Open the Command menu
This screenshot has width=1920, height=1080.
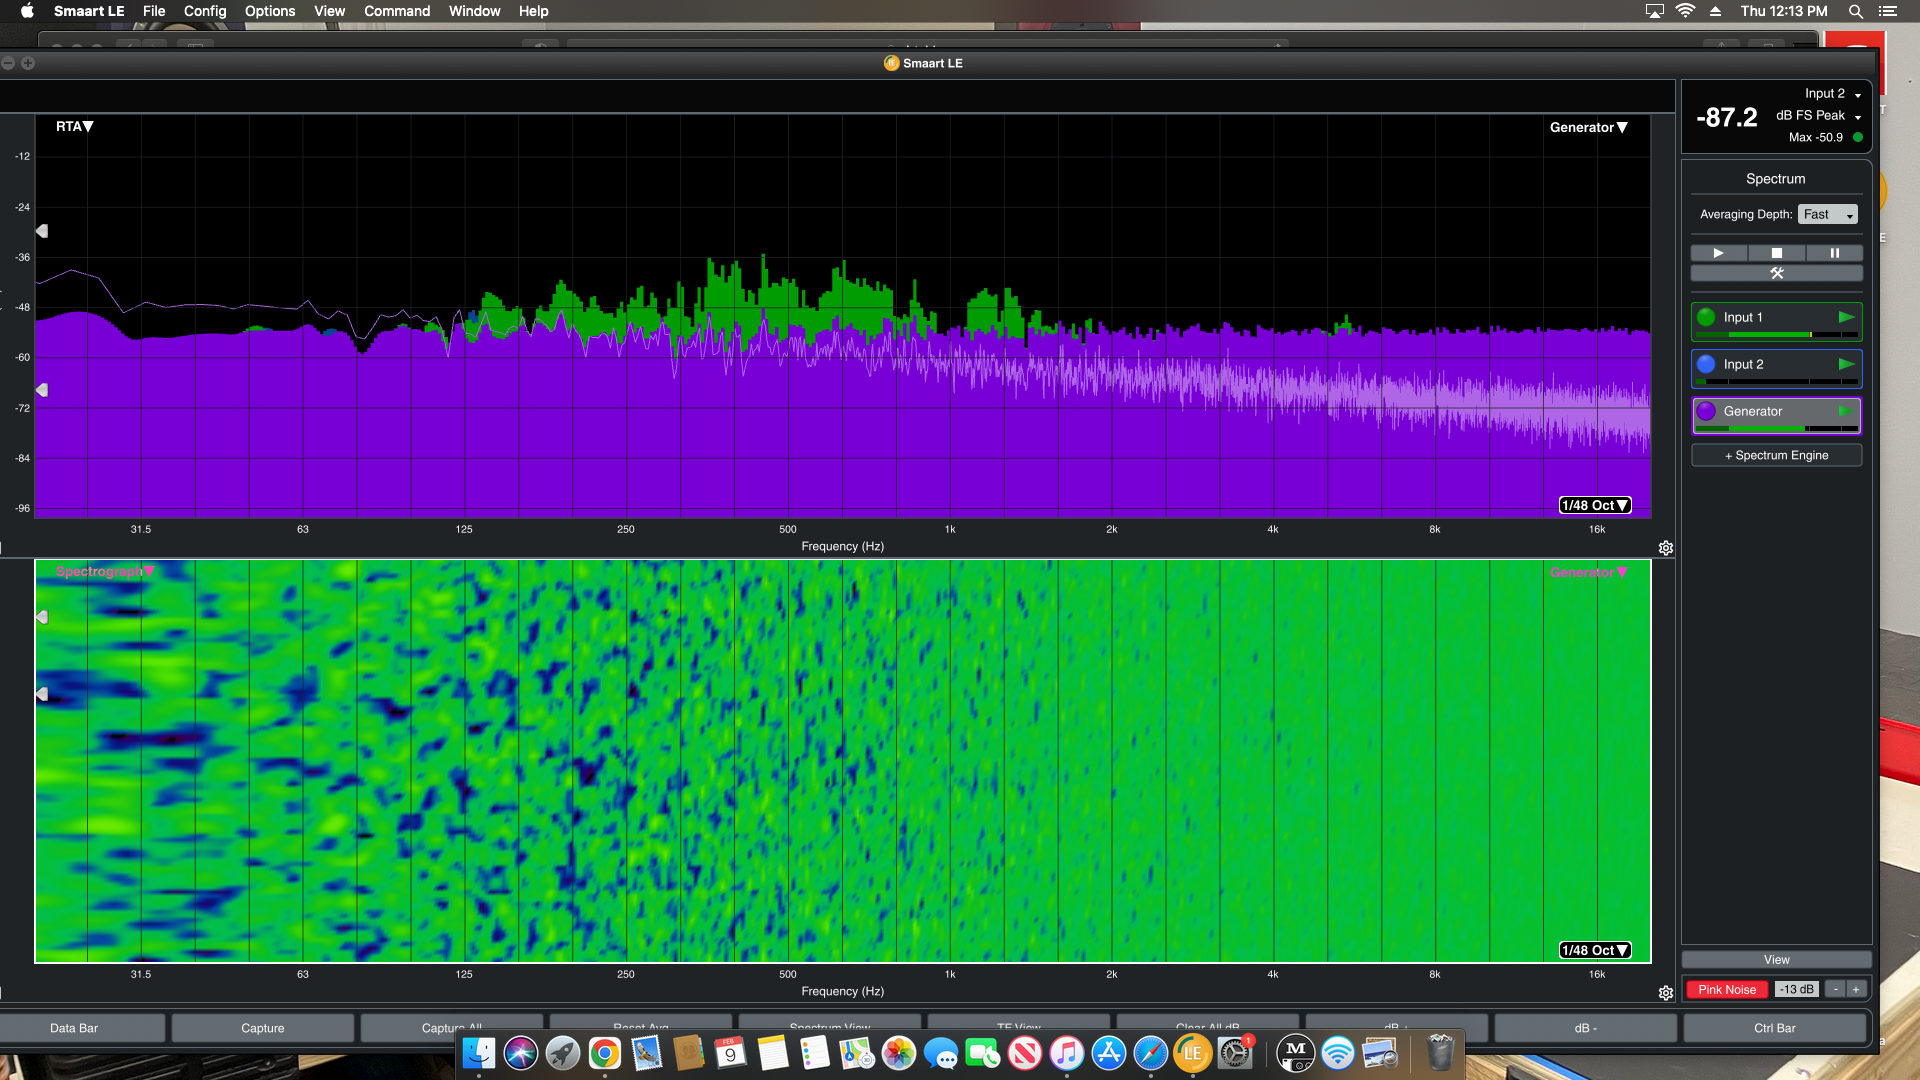point(397,11)
